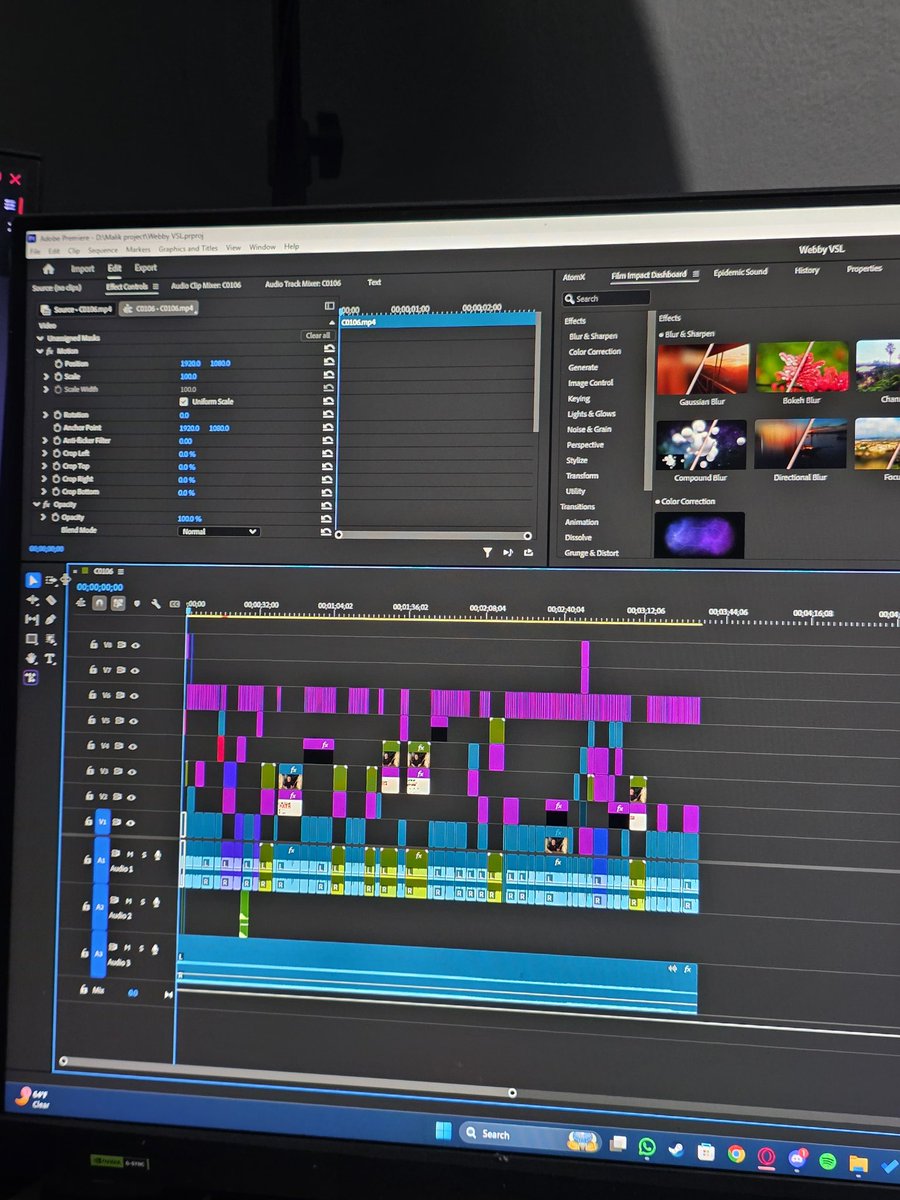This screenshot has height=1200, width=900.
Task: Collapse the Unassigned Masks section
Action: click(39, 338)
